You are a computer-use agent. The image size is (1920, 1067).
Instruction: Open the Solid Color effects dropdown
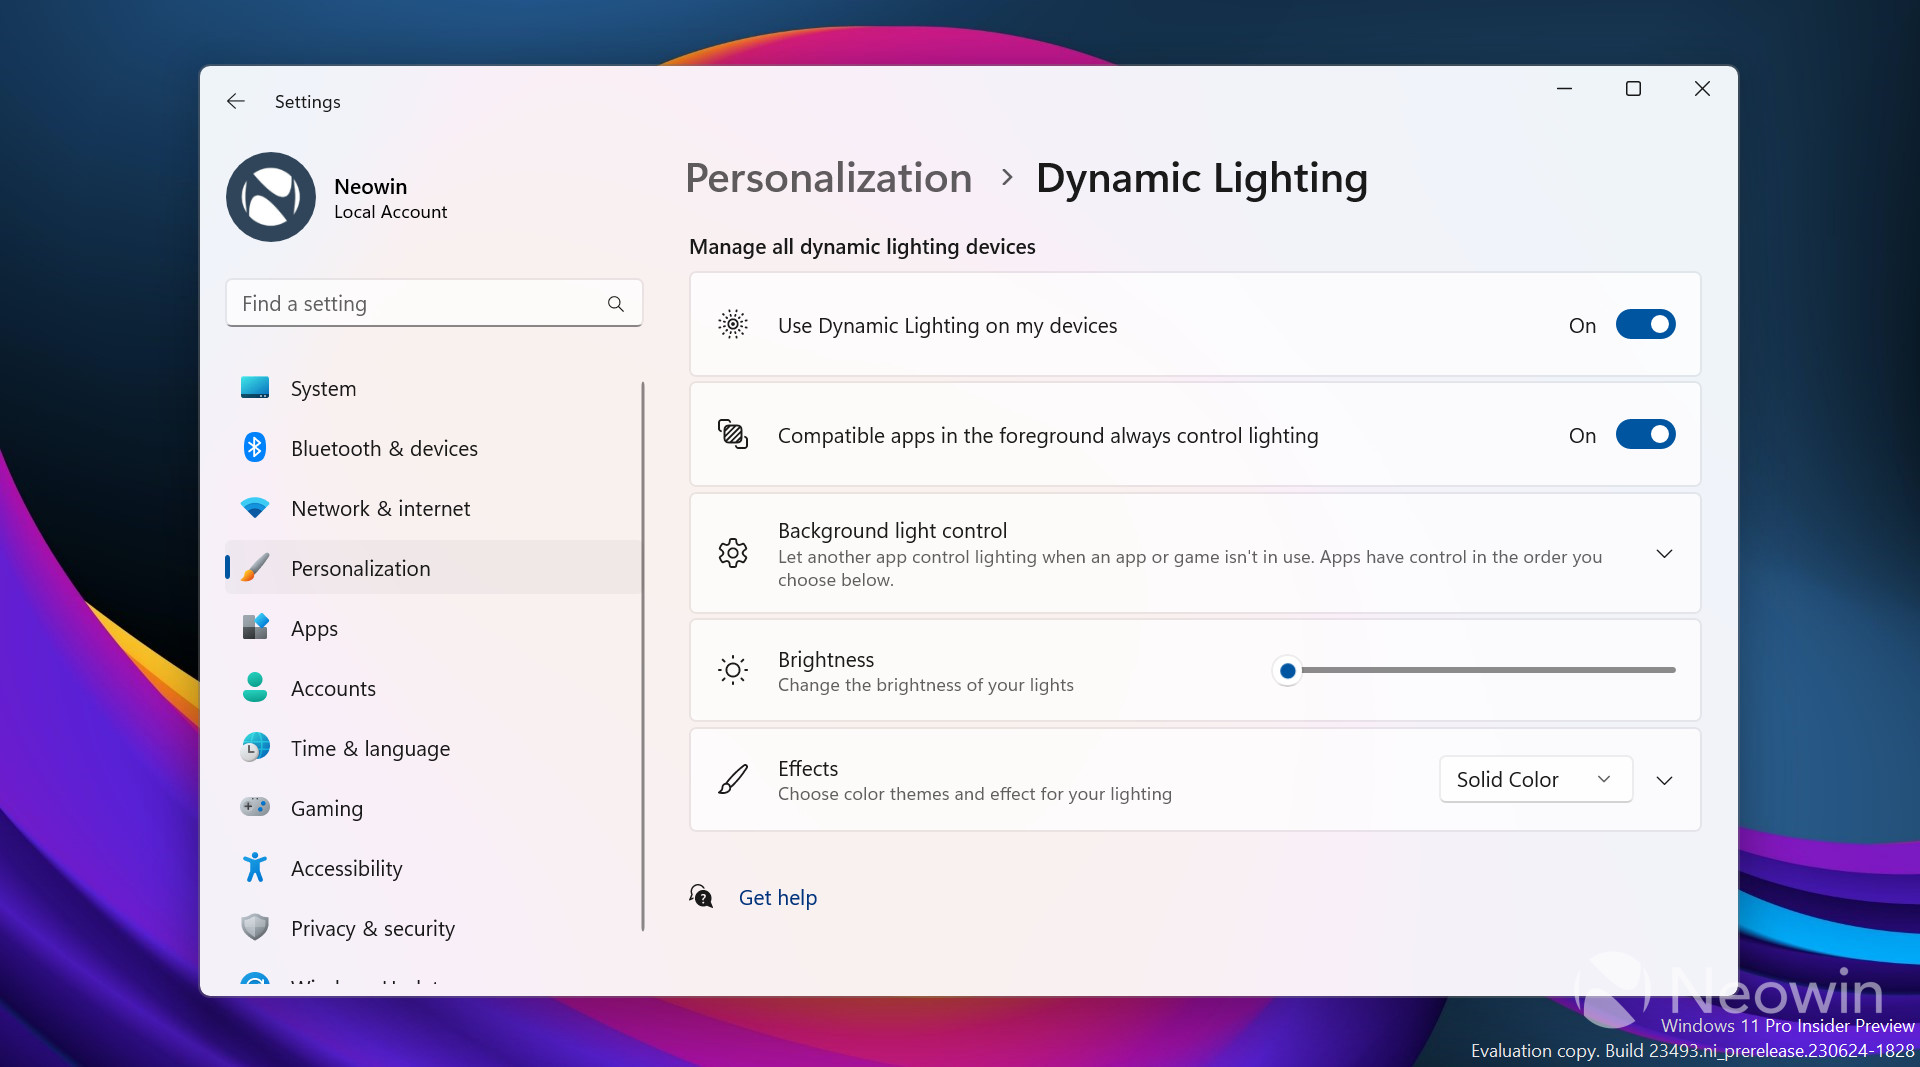(x=1535, y=779)
